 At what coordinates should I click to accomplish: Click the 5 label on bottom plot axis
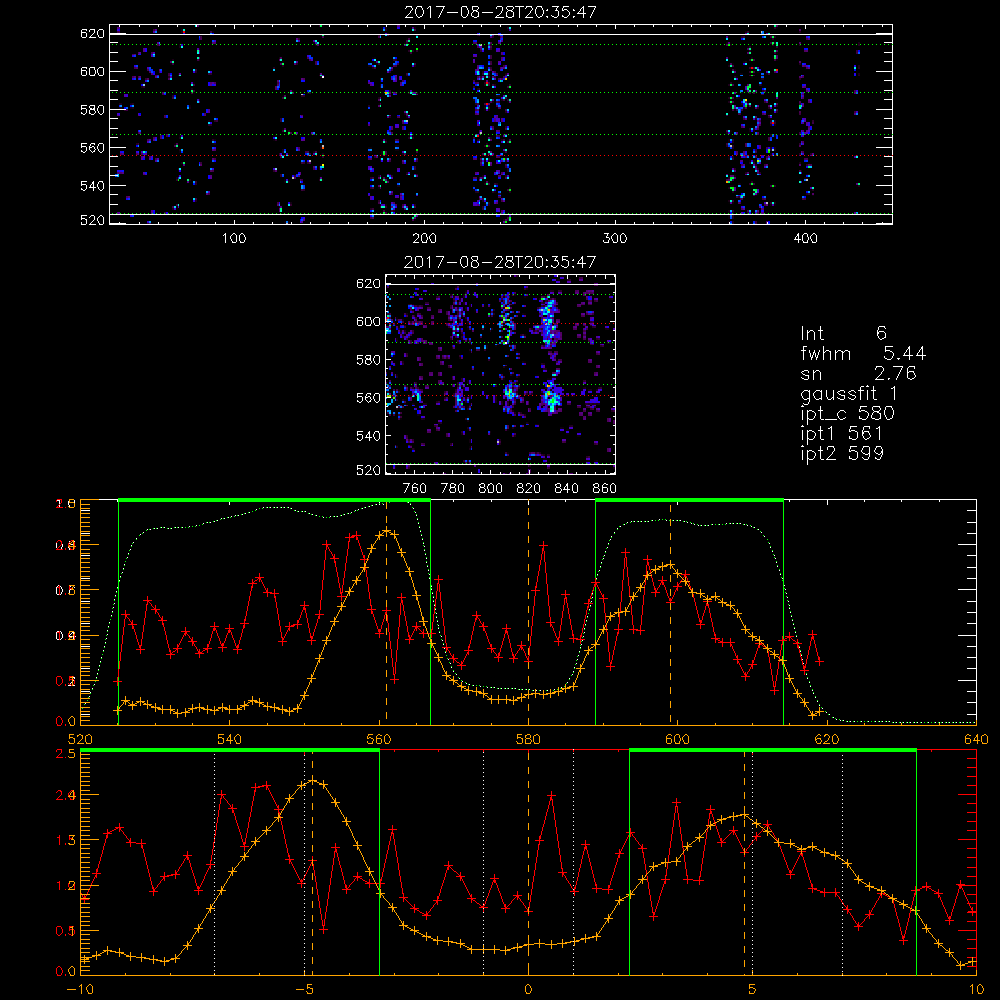coord(752,990)
